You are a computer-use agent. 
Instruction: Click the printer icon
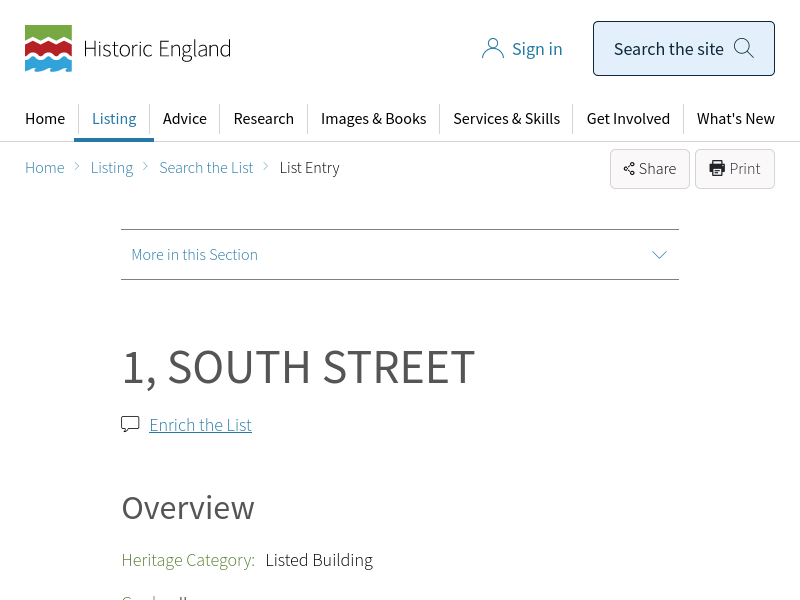pyautogui.click(x=717, y=169)
